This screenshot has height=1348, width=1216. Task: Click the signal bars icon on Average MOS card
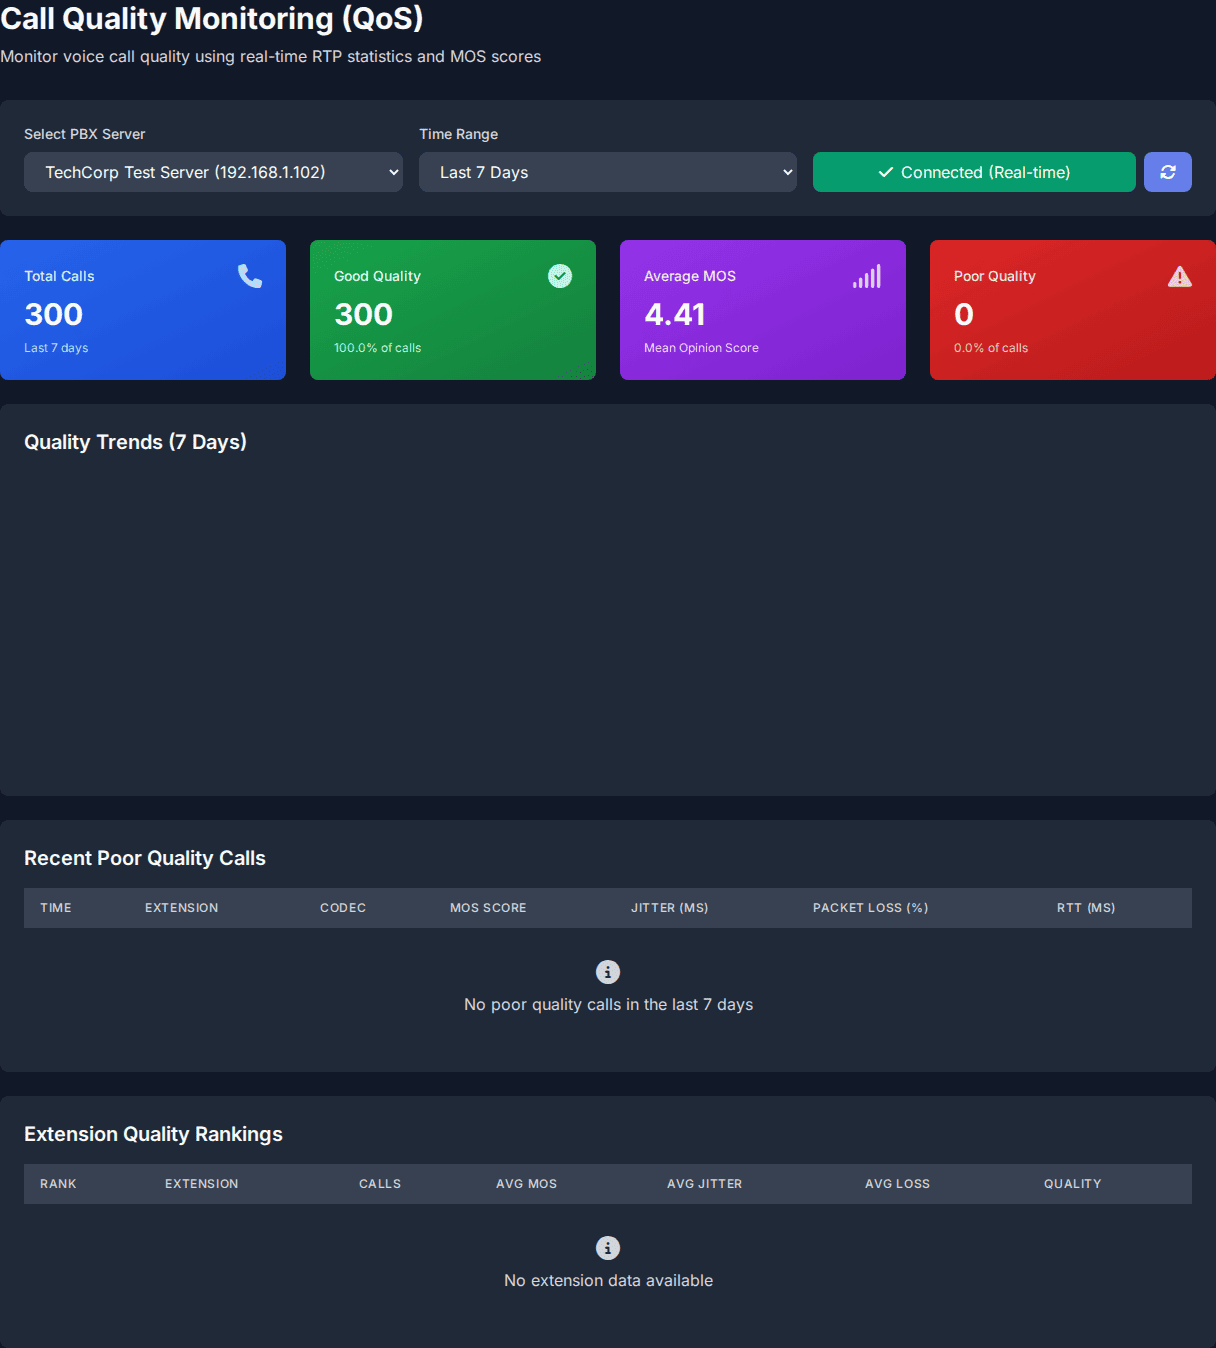(x=866, y=276)
